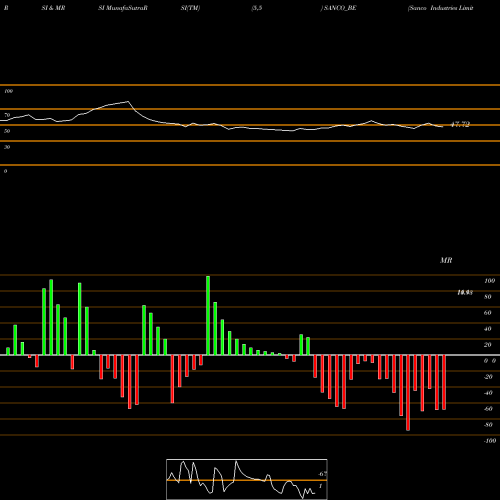Click the 'SI(TM)' header text

(x=190, y=8)
